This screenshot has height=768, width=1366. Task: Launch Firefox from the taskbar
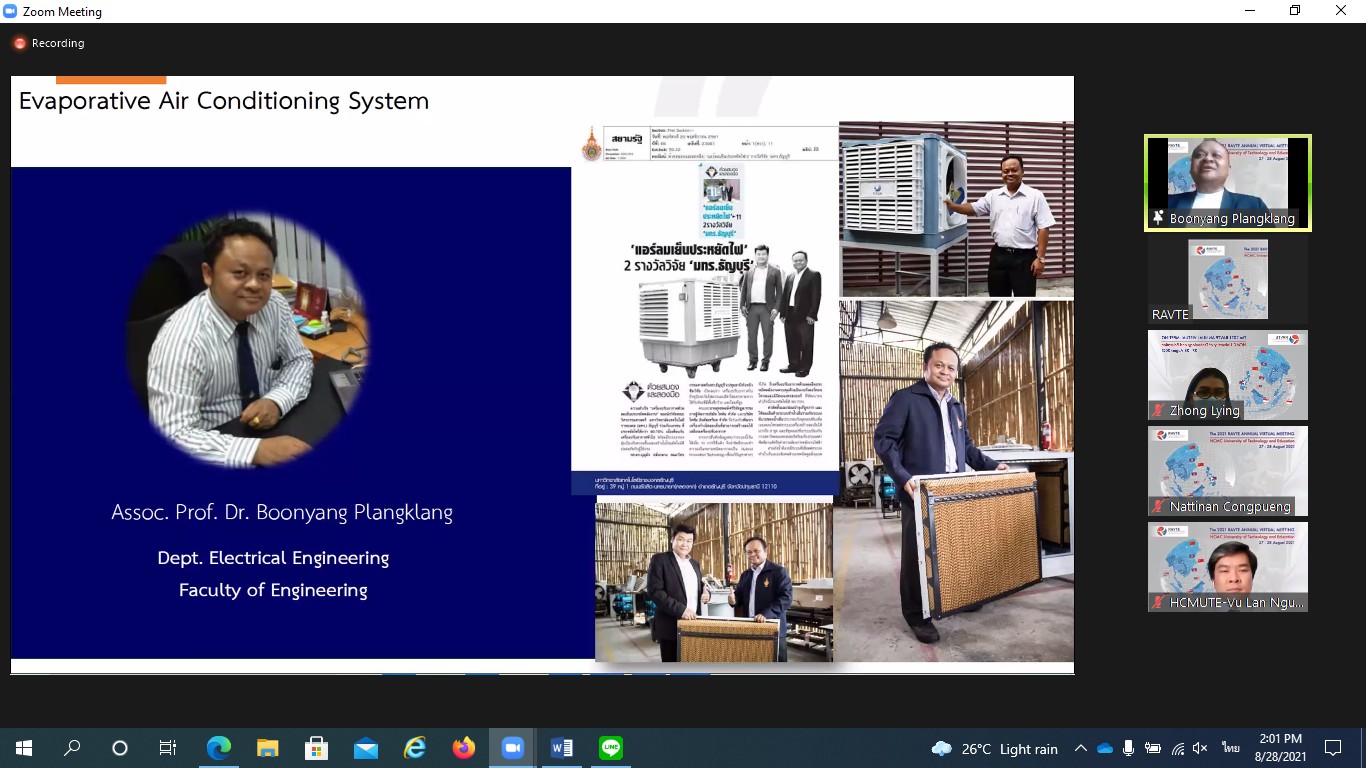(x=463, y=748)
